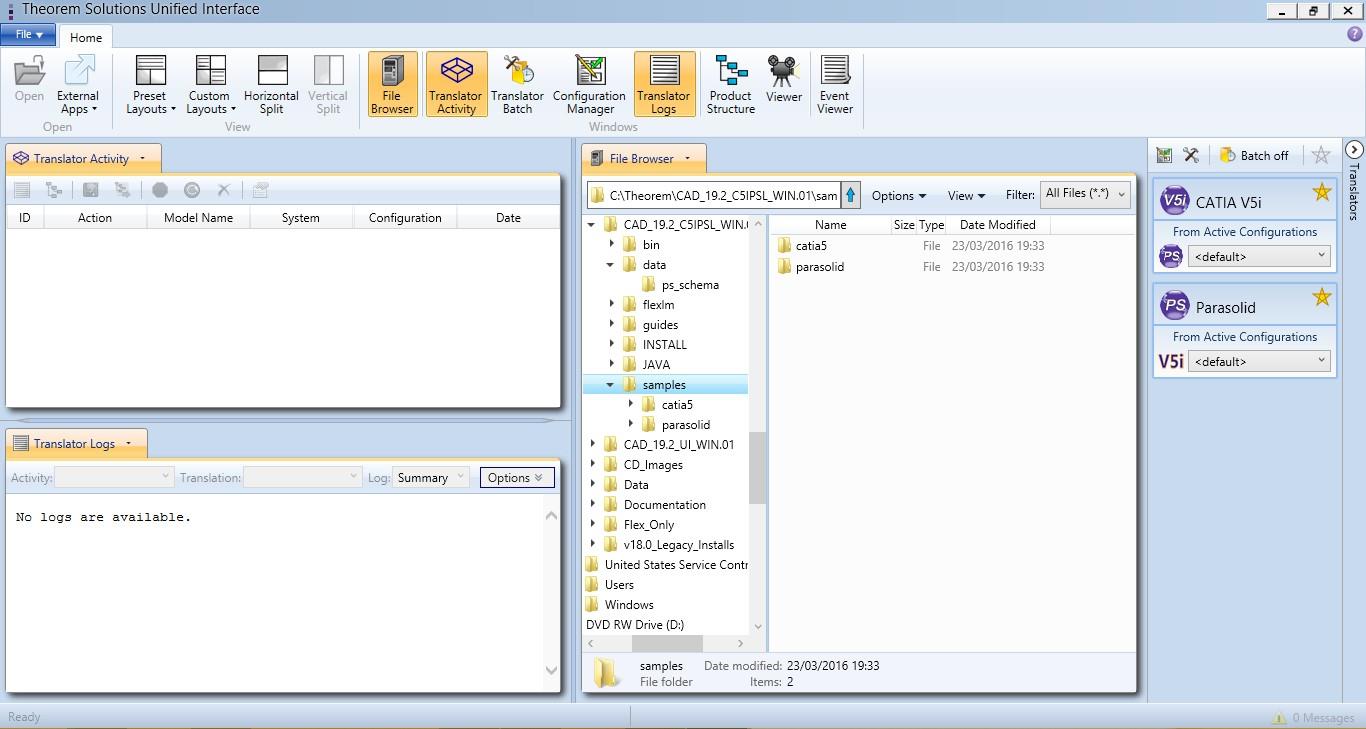Open Custom Layouts dropdown
The image size is (1366, 729).
click(210, 85)
